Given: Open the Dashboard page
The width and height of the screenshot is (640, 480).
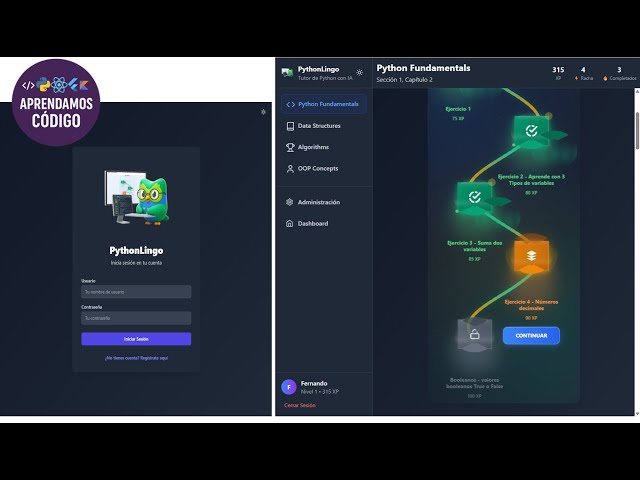Looking at the screenshot, I should 324,223.
